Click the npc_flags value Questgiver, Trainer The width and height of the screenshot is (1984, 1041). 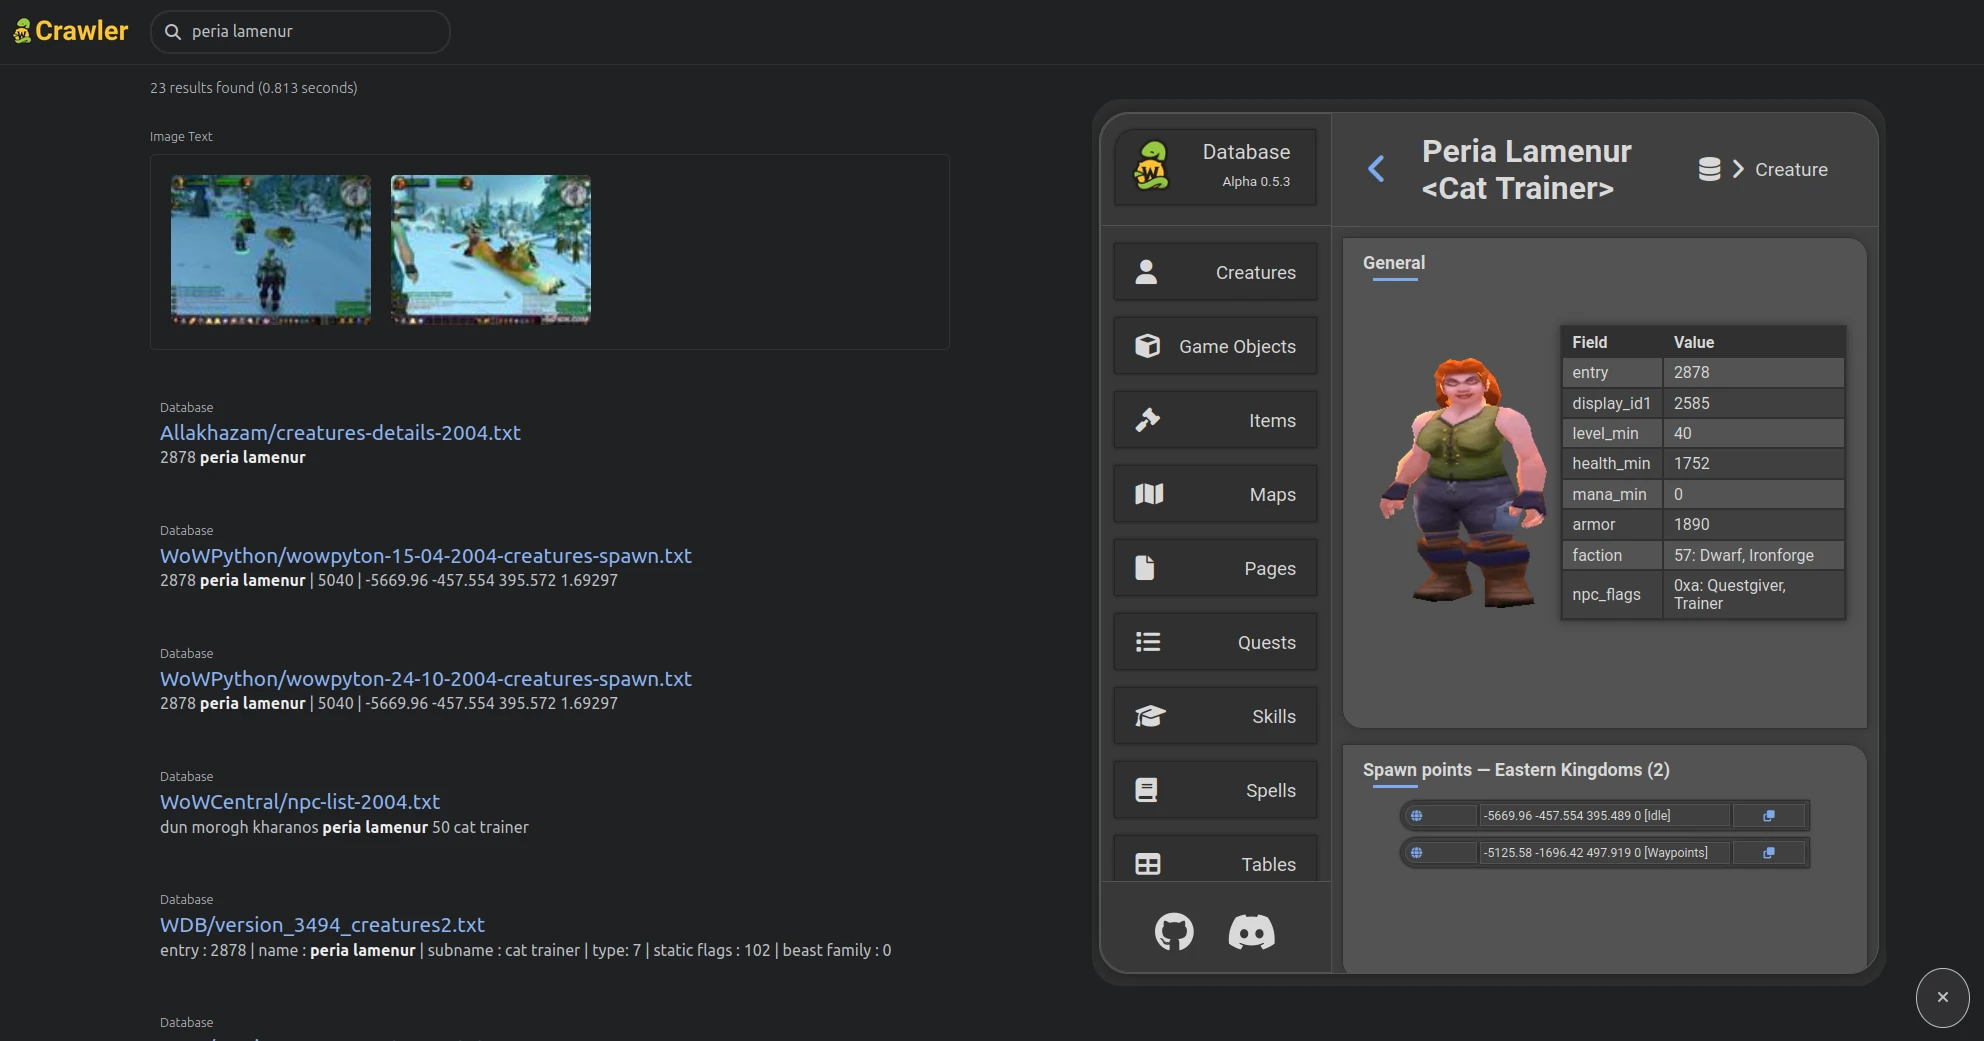(1753, 594)
